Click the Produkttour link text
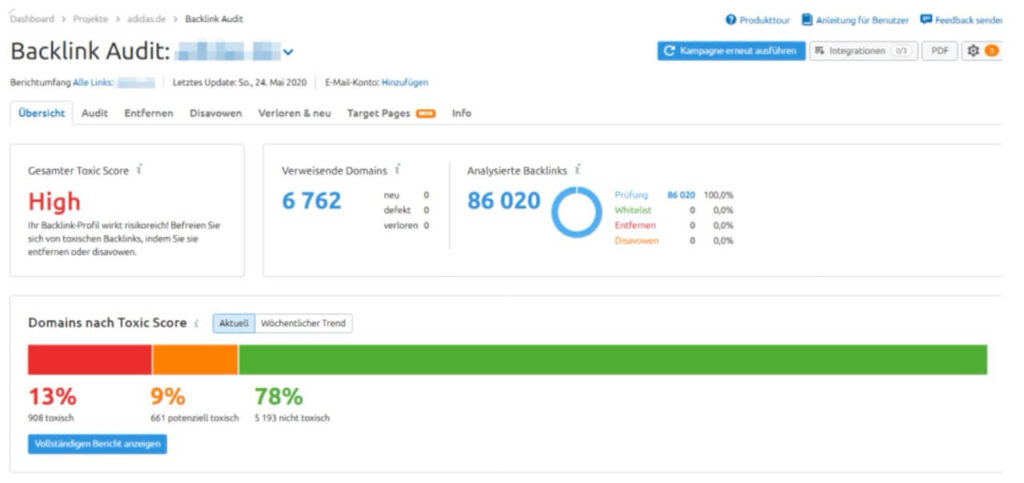The width and height of the screenshot is (1024, 483). tap(765, 20)
